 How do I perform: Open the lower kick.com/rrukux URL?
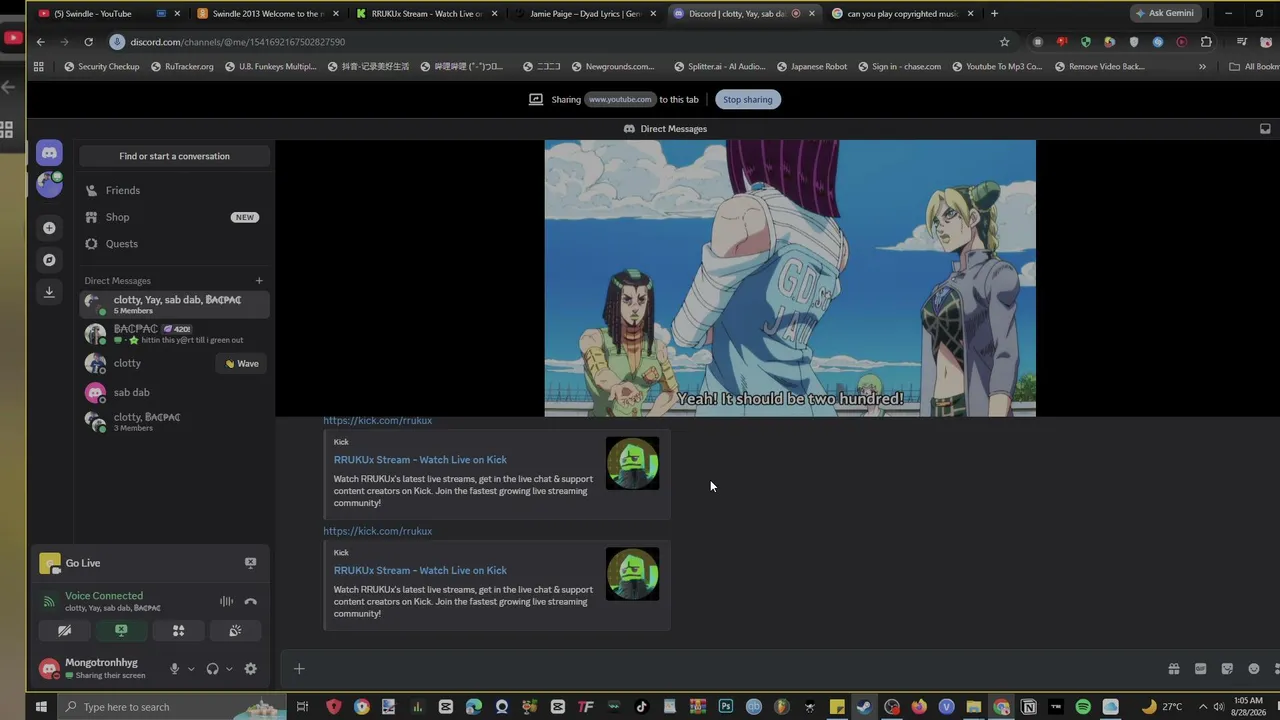point(378,531)
